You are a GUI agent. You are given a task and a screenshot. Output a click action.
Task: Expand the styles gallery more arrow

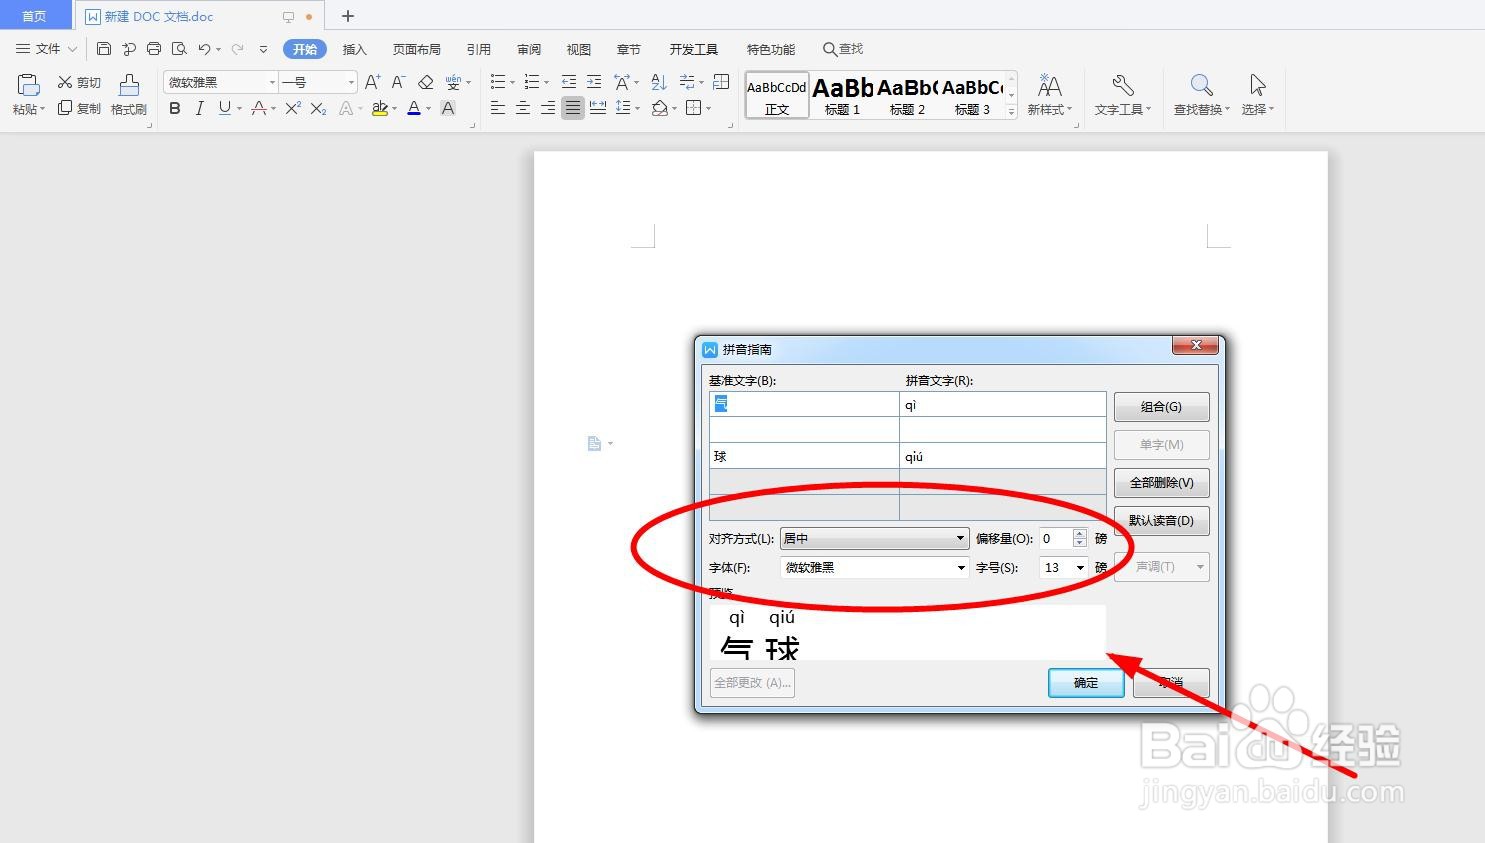click(x=1011, y=112)
